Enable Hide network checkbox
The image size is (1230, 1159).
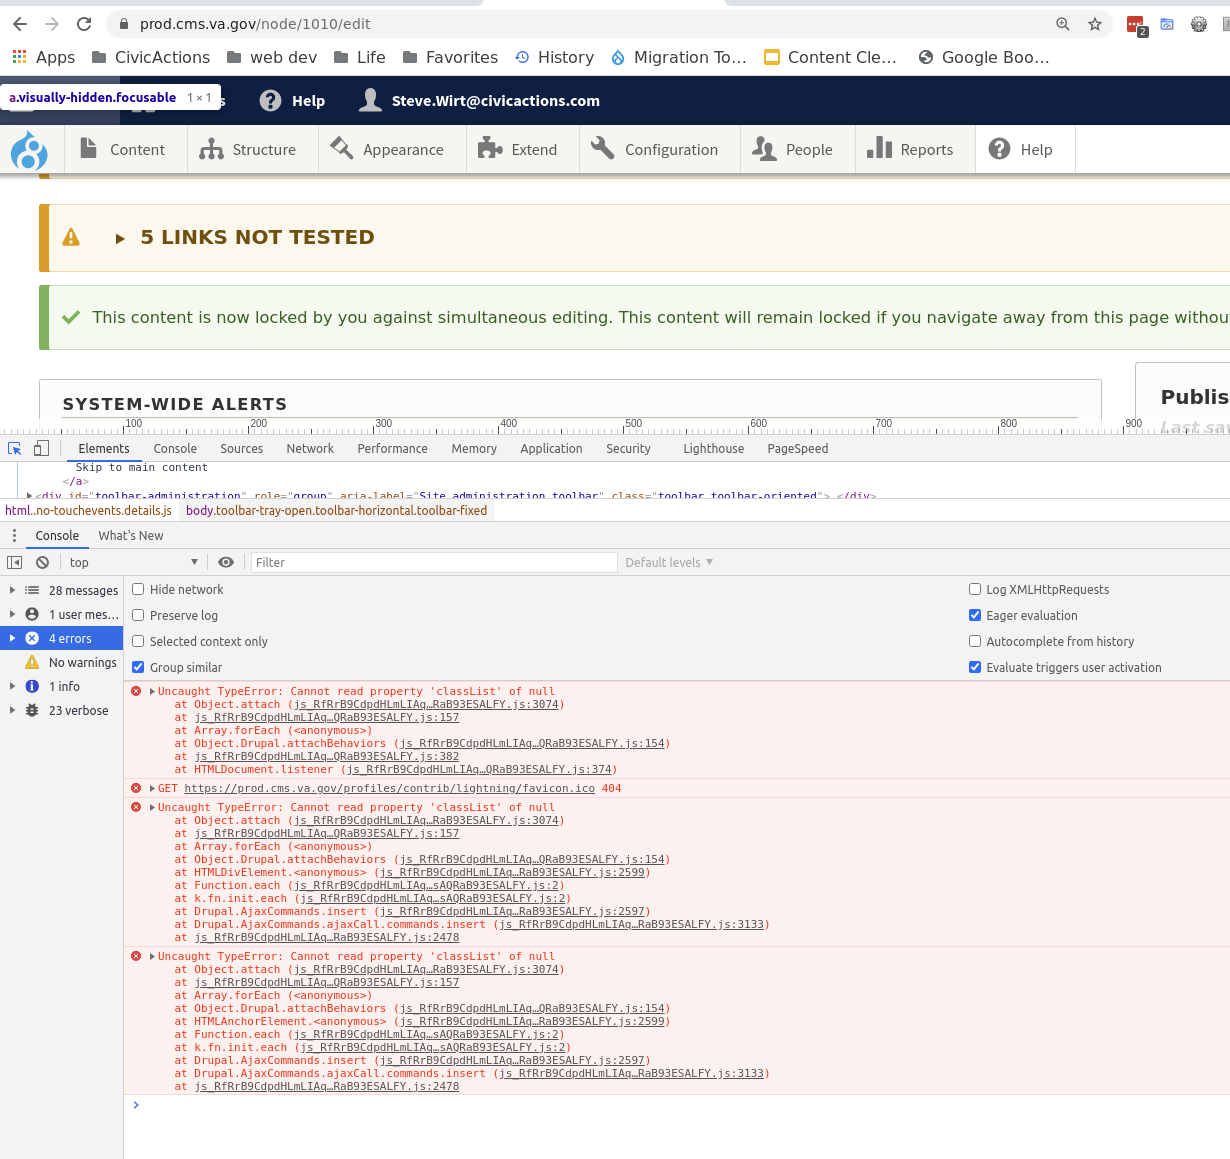coord(138,590)
